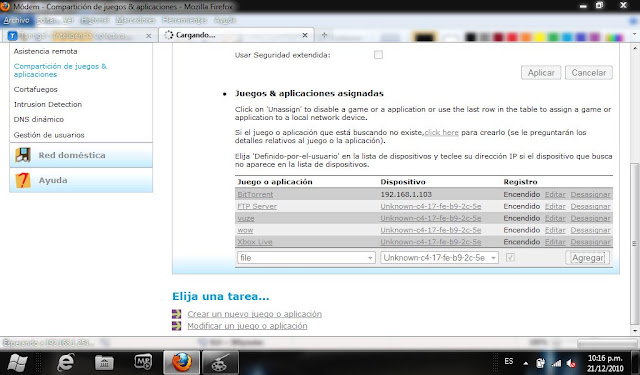Screen dimensions: 640x375
Task: Open Crear un nuevo juego o aplicación
Action: [x=254, y=314]
